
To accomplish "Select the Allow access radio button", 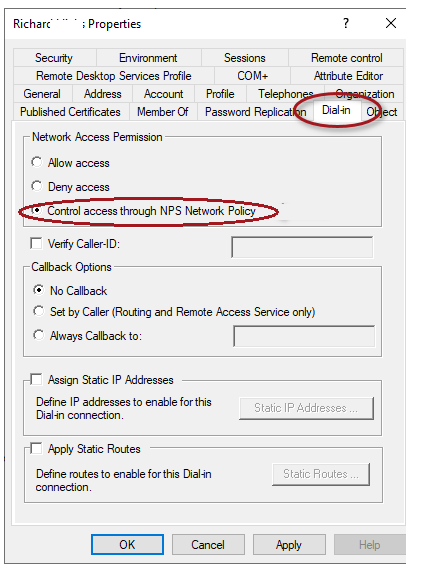I will (37, 162).
